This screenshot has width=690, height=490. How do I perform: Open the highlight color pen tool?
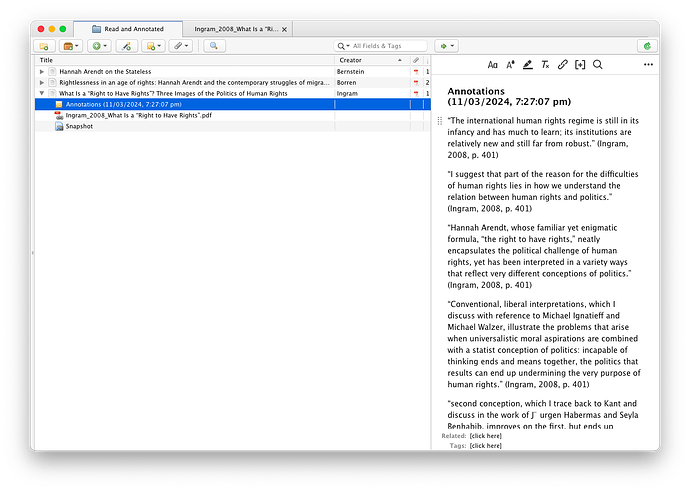coord(528,65)
